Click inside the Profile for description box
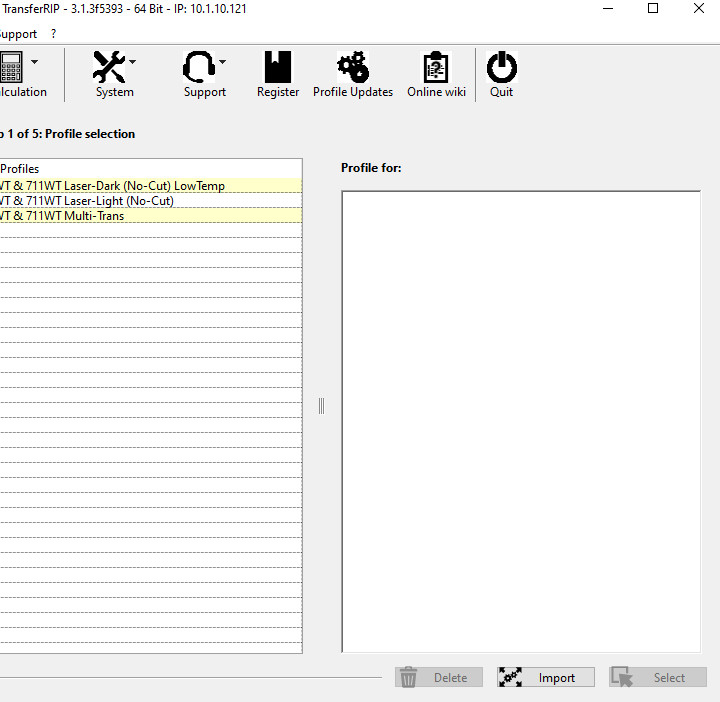Image resolution: width=720 pixels, height=702 pixels. tap(521, 421)
